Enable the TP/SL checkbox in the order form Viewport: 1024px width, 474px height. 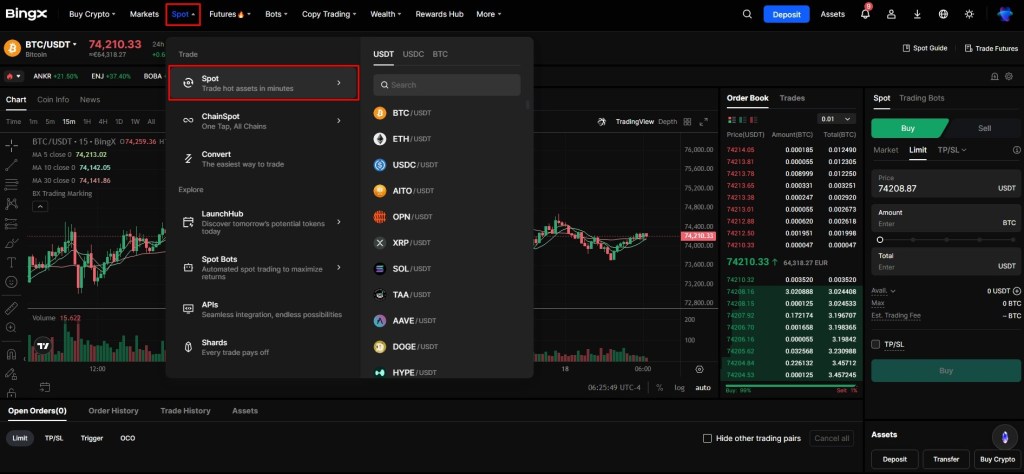876,344
